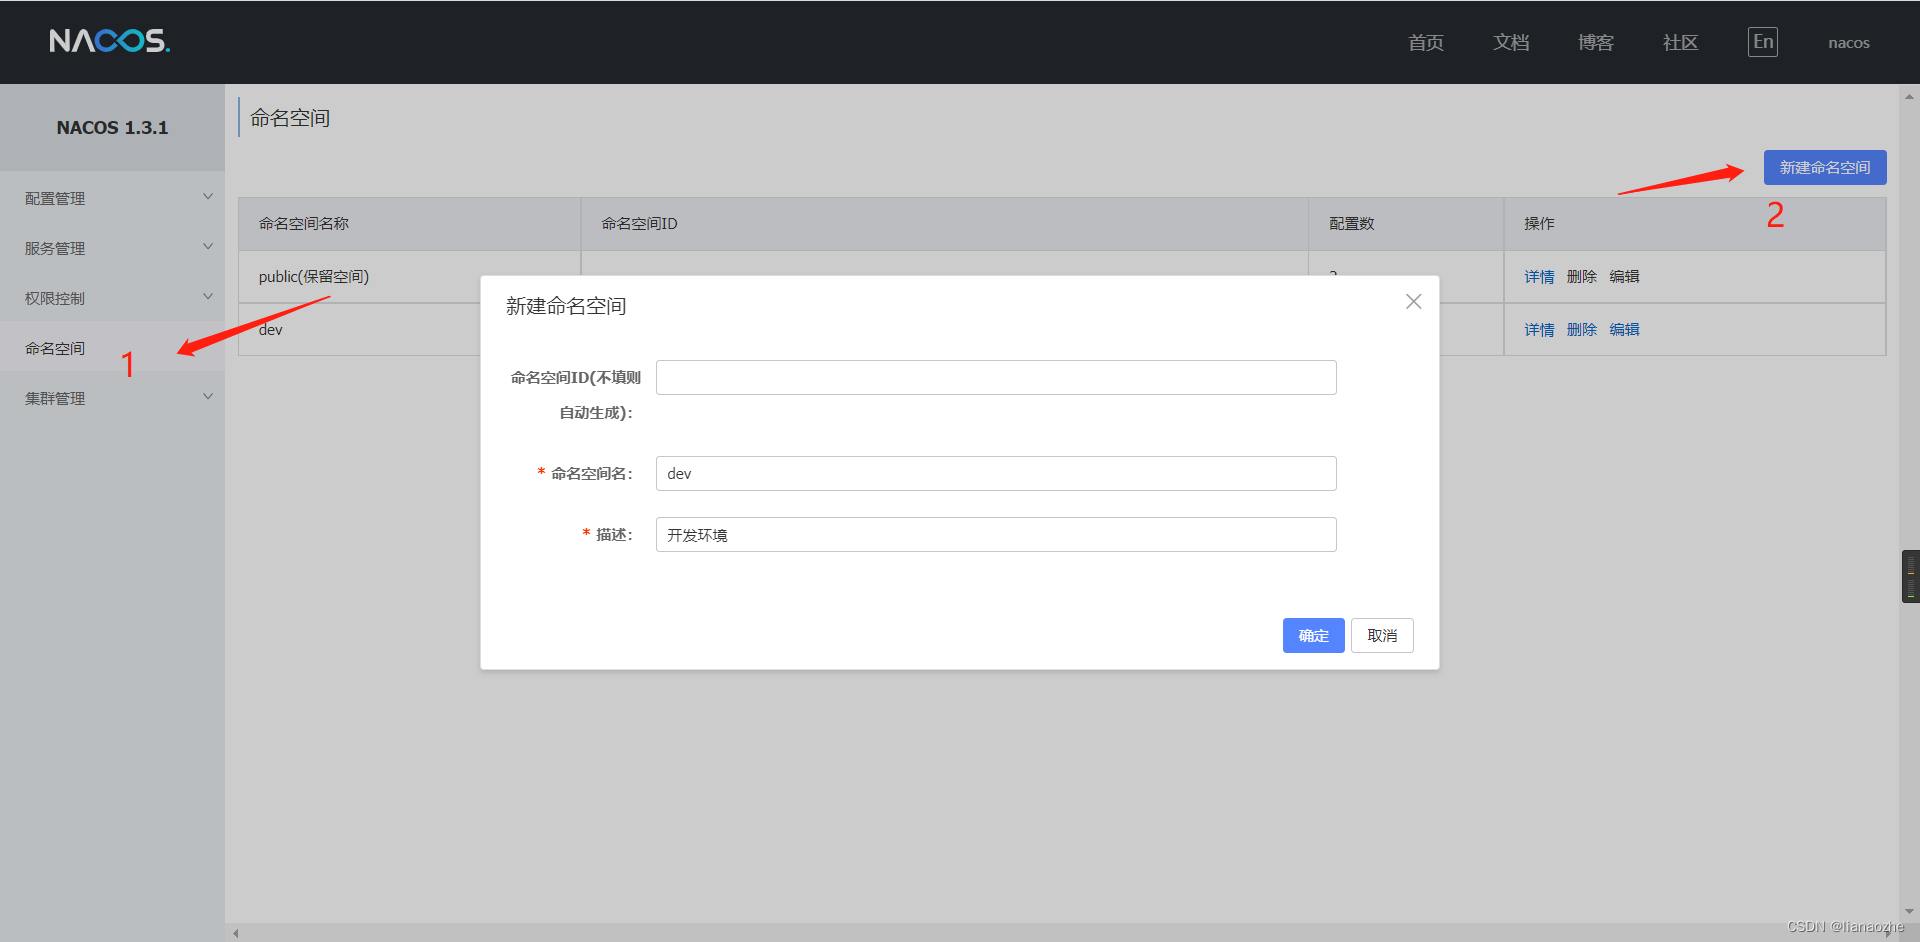The height and width of the screenshot is (942, 1920).
Task: Open the nacos user menu
Action: (x=1849, y=43)
